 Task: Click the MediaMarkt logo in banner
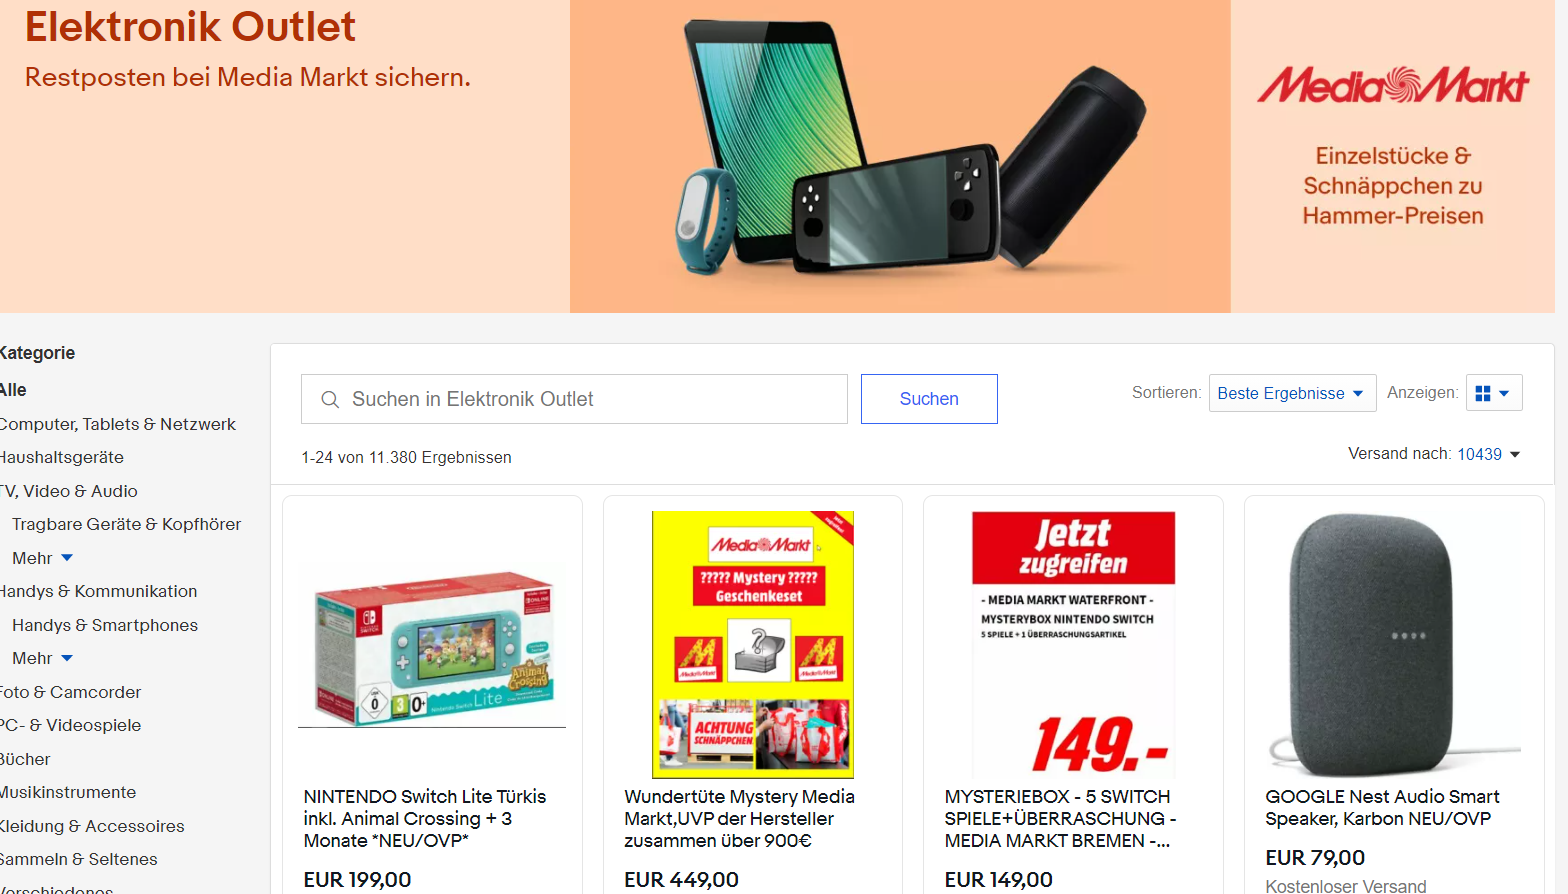point(1393,86)
